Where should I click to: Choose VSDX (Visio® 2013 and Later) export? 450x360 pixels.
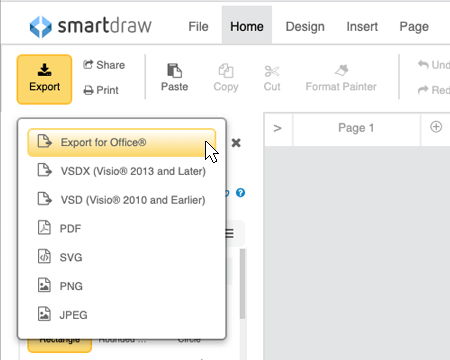(122, 171)
